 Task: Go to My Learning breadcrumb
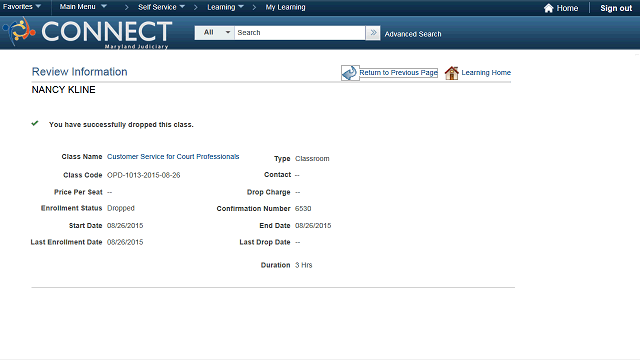click(285, 7)
